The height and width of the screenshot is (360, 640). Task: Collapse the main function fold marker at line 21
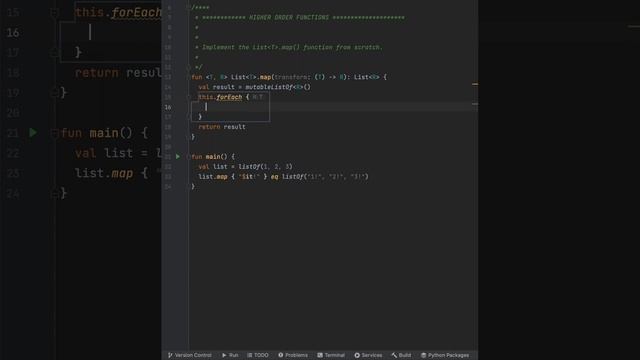point(189,156)
